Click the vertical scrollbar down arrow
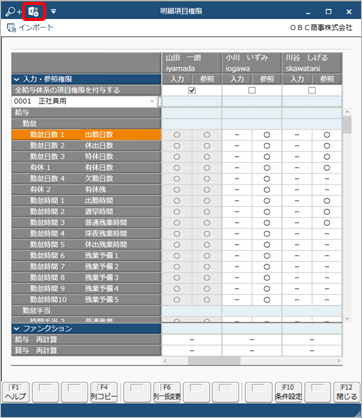Viewport: 362px width, 418px height. (347, 319)
